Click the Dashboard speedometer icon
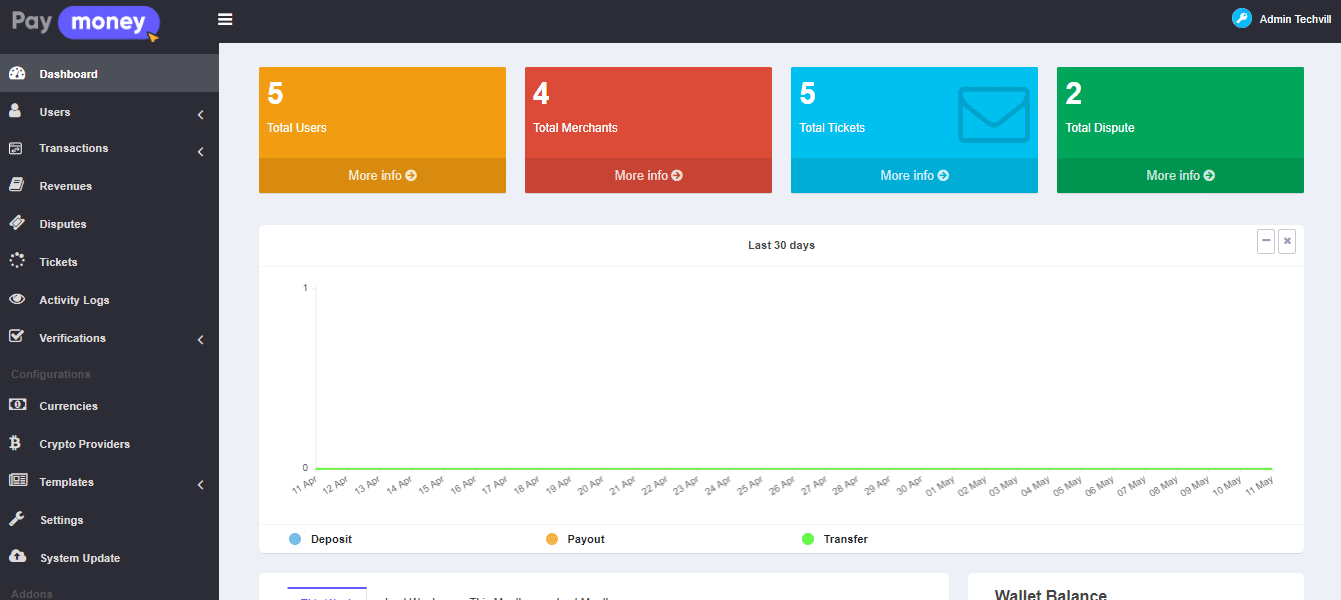1341x600 pixels. pos(16,73)
